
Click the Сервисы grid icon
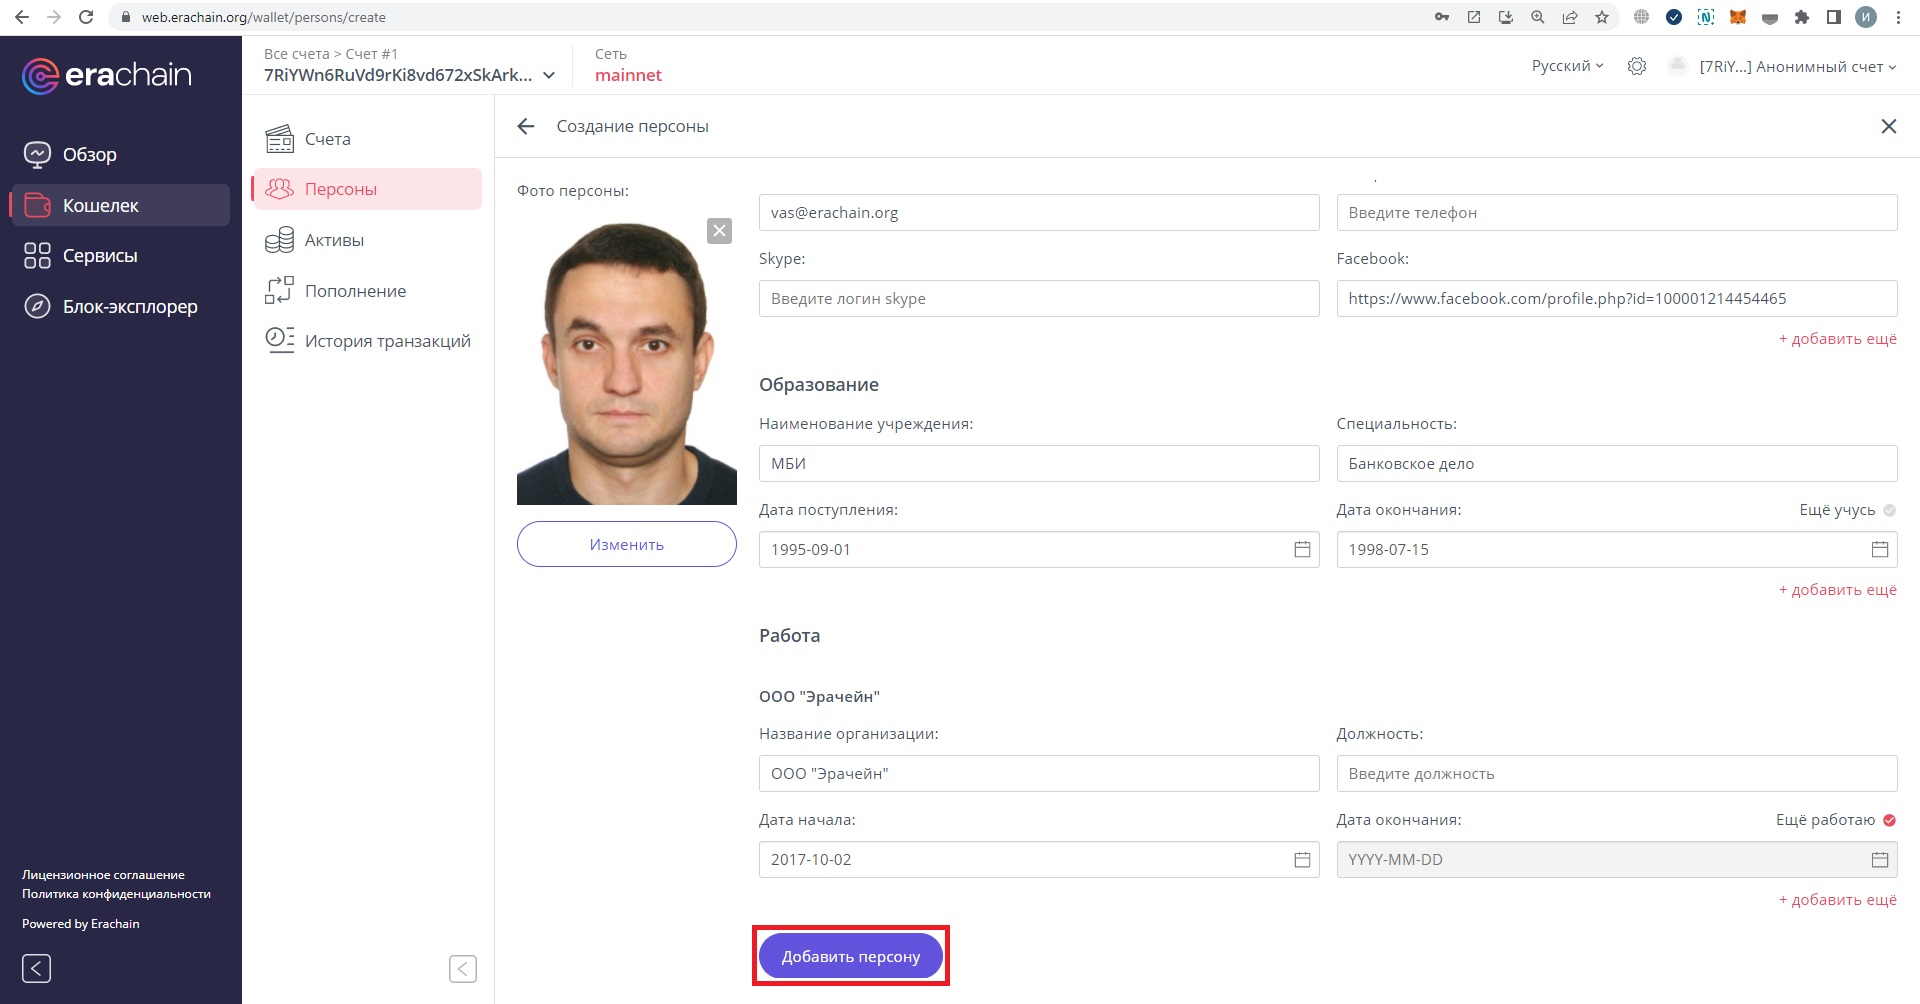coord(36,255)
